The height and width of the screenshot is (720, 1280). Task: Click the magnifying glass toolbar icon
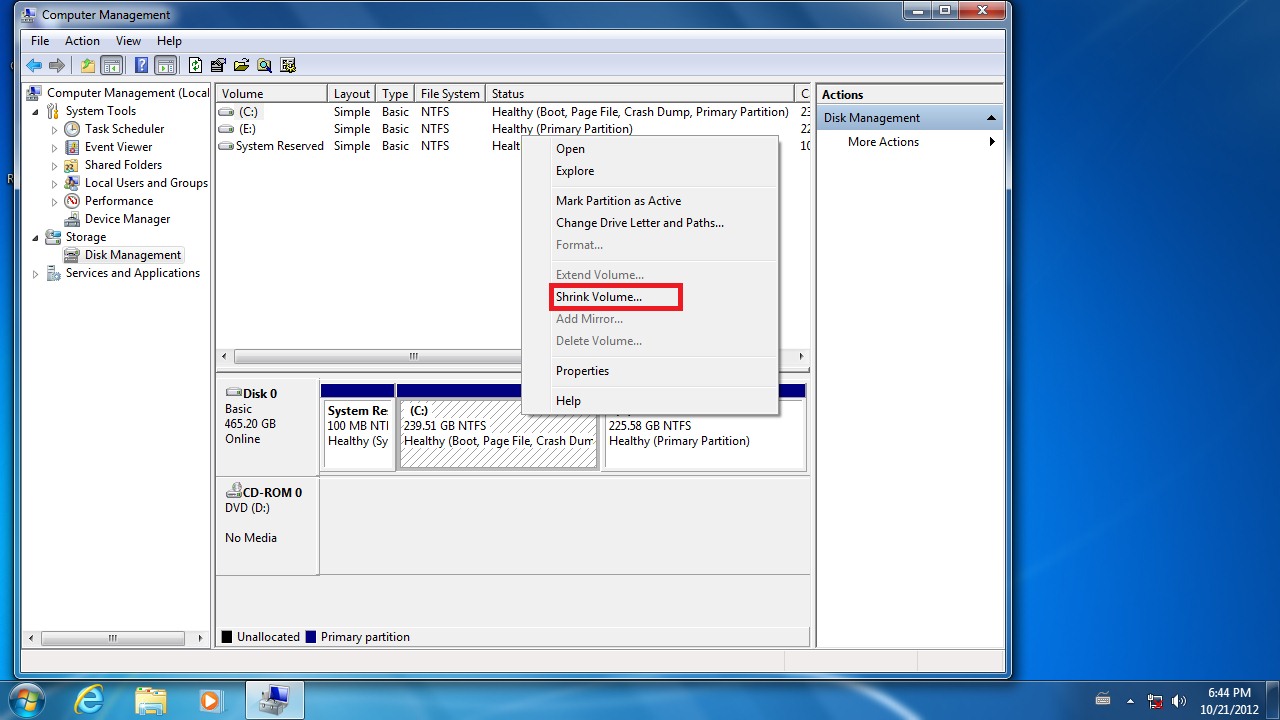coord(264,66)
